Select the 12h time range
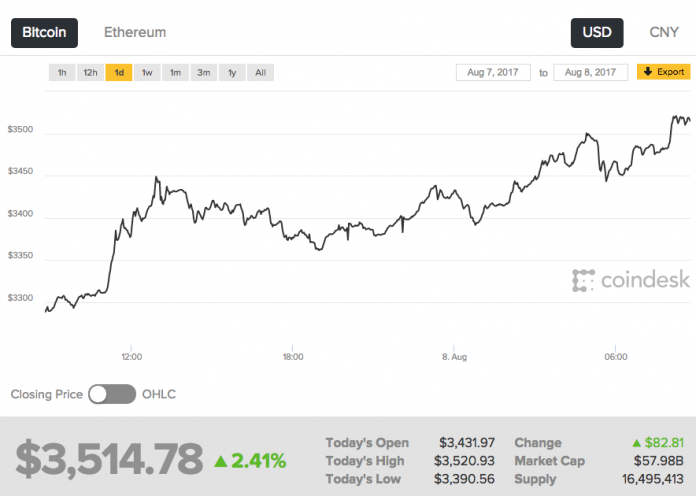The height and width of the screenshot is (496, 696). click(90, 72)
